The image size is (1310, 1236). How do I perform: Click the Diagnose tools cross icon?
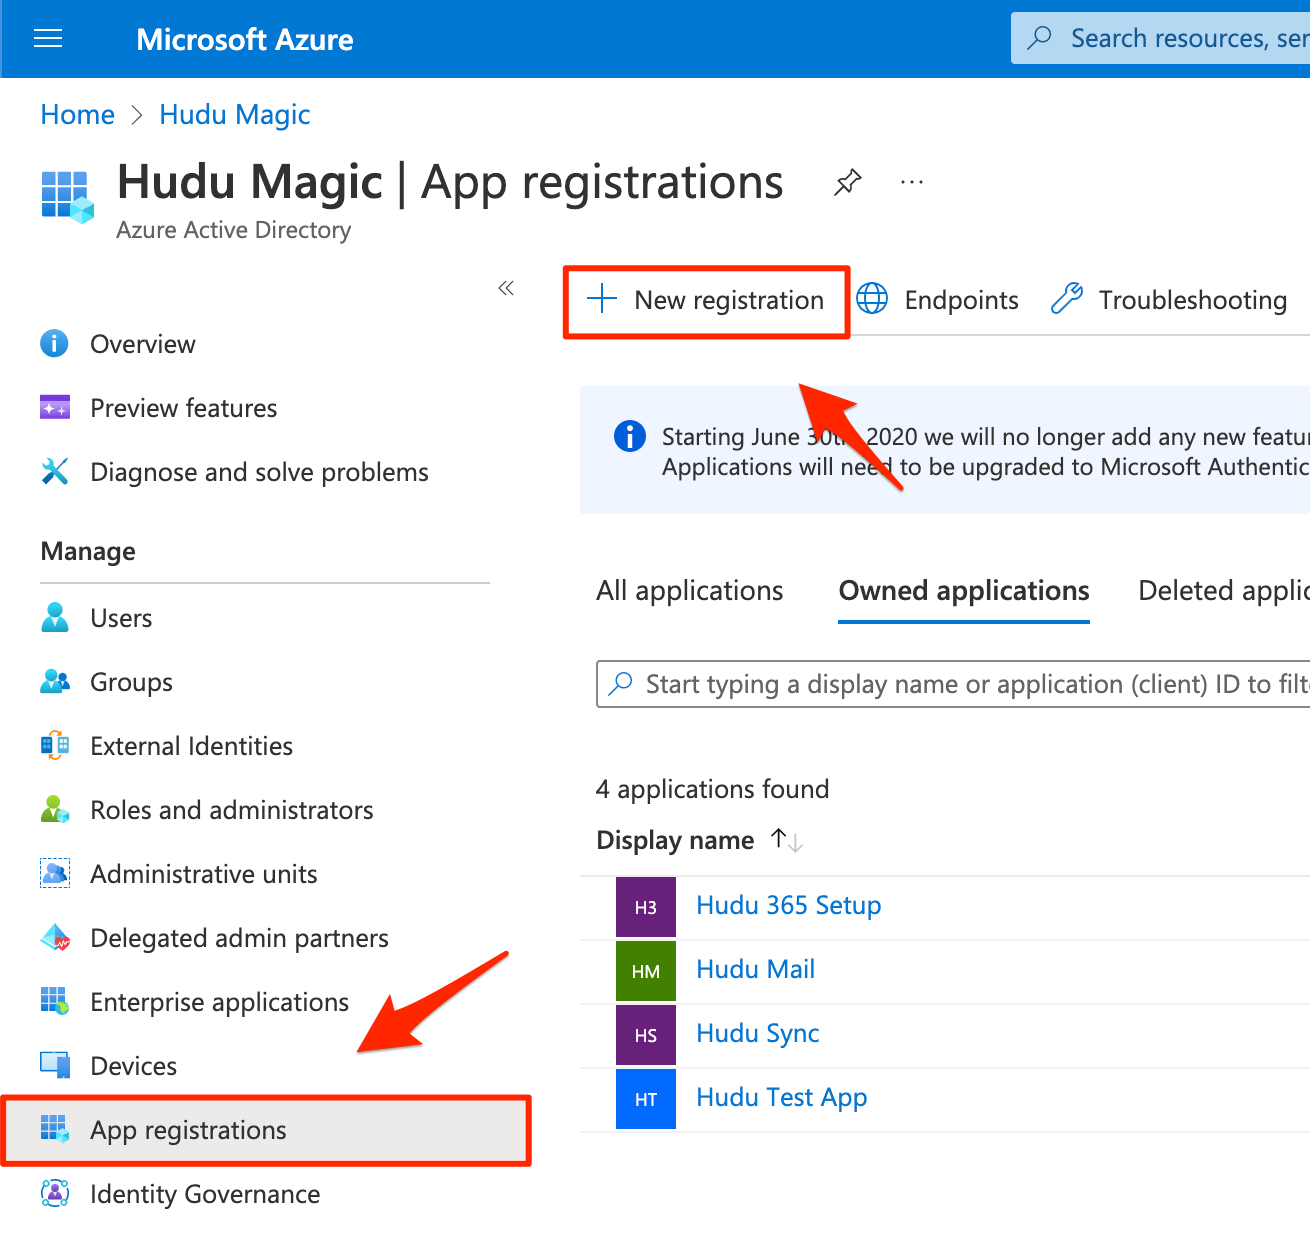[55, 471]
